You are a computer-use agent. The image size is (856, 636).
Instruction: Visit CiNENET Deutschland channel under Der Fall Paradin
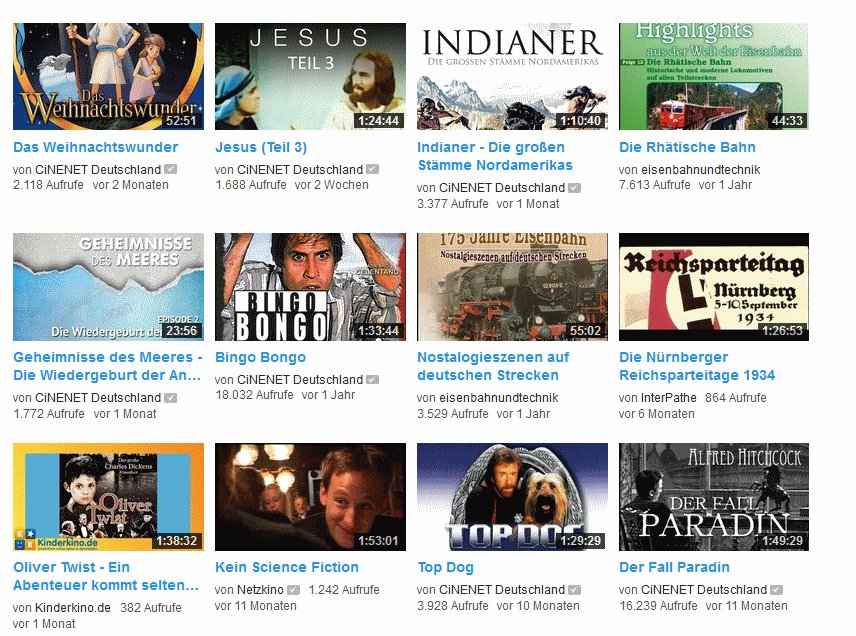pyautogui.click(x=704, y=590)
